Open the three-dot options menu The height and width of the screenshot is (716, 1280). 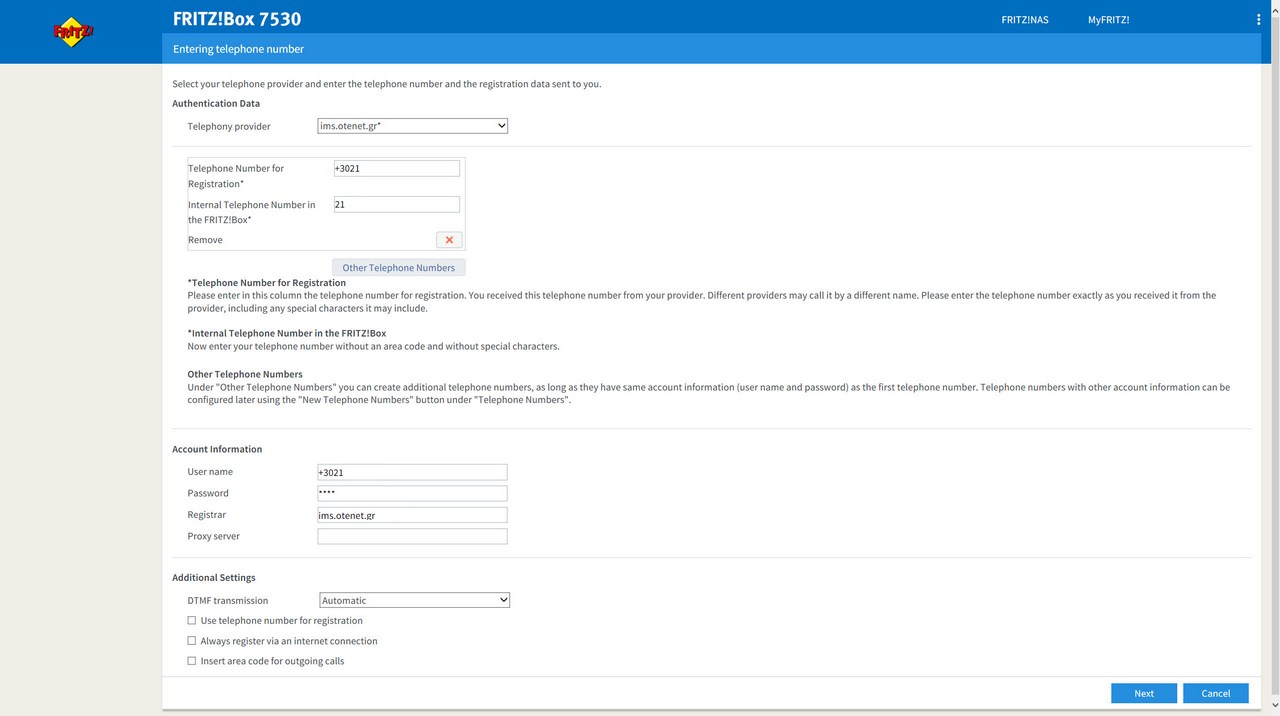[1258, 20]
